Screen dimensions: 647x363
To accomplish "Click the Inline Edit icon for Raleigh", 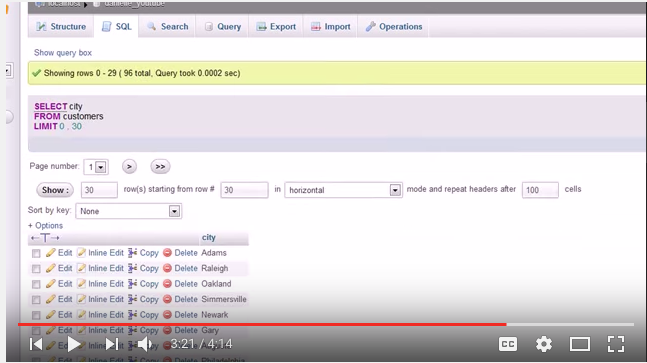I will click(82, 269).
